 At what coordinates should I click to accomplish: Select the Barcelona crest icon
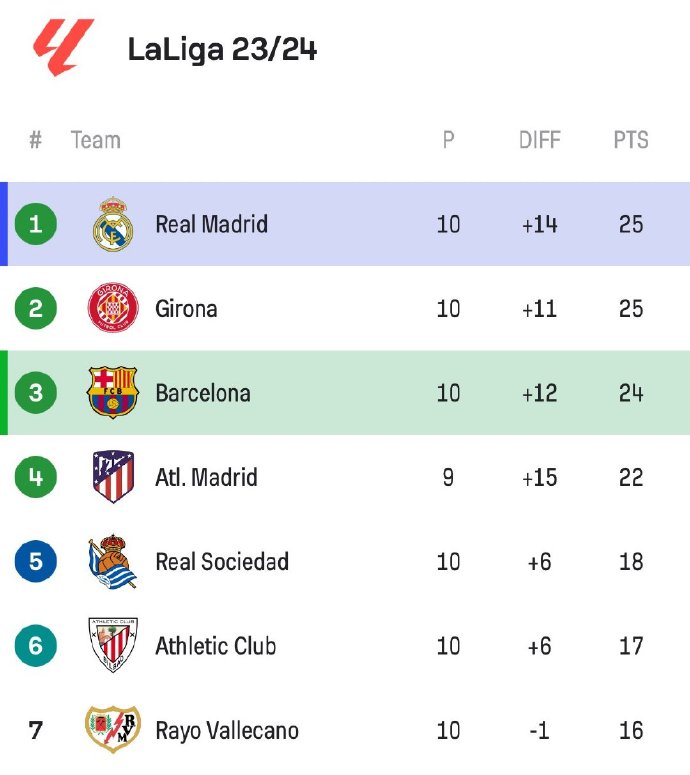112,392
